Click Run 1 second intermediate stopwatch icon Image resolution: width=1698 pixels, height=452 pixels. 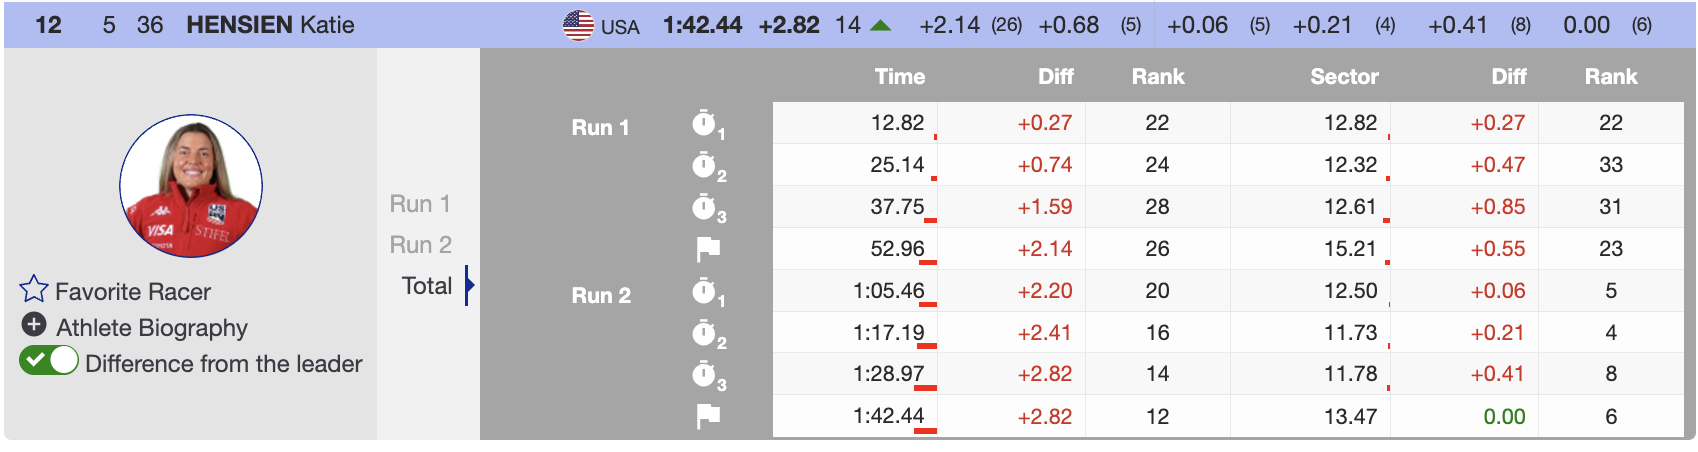point(705,166)
